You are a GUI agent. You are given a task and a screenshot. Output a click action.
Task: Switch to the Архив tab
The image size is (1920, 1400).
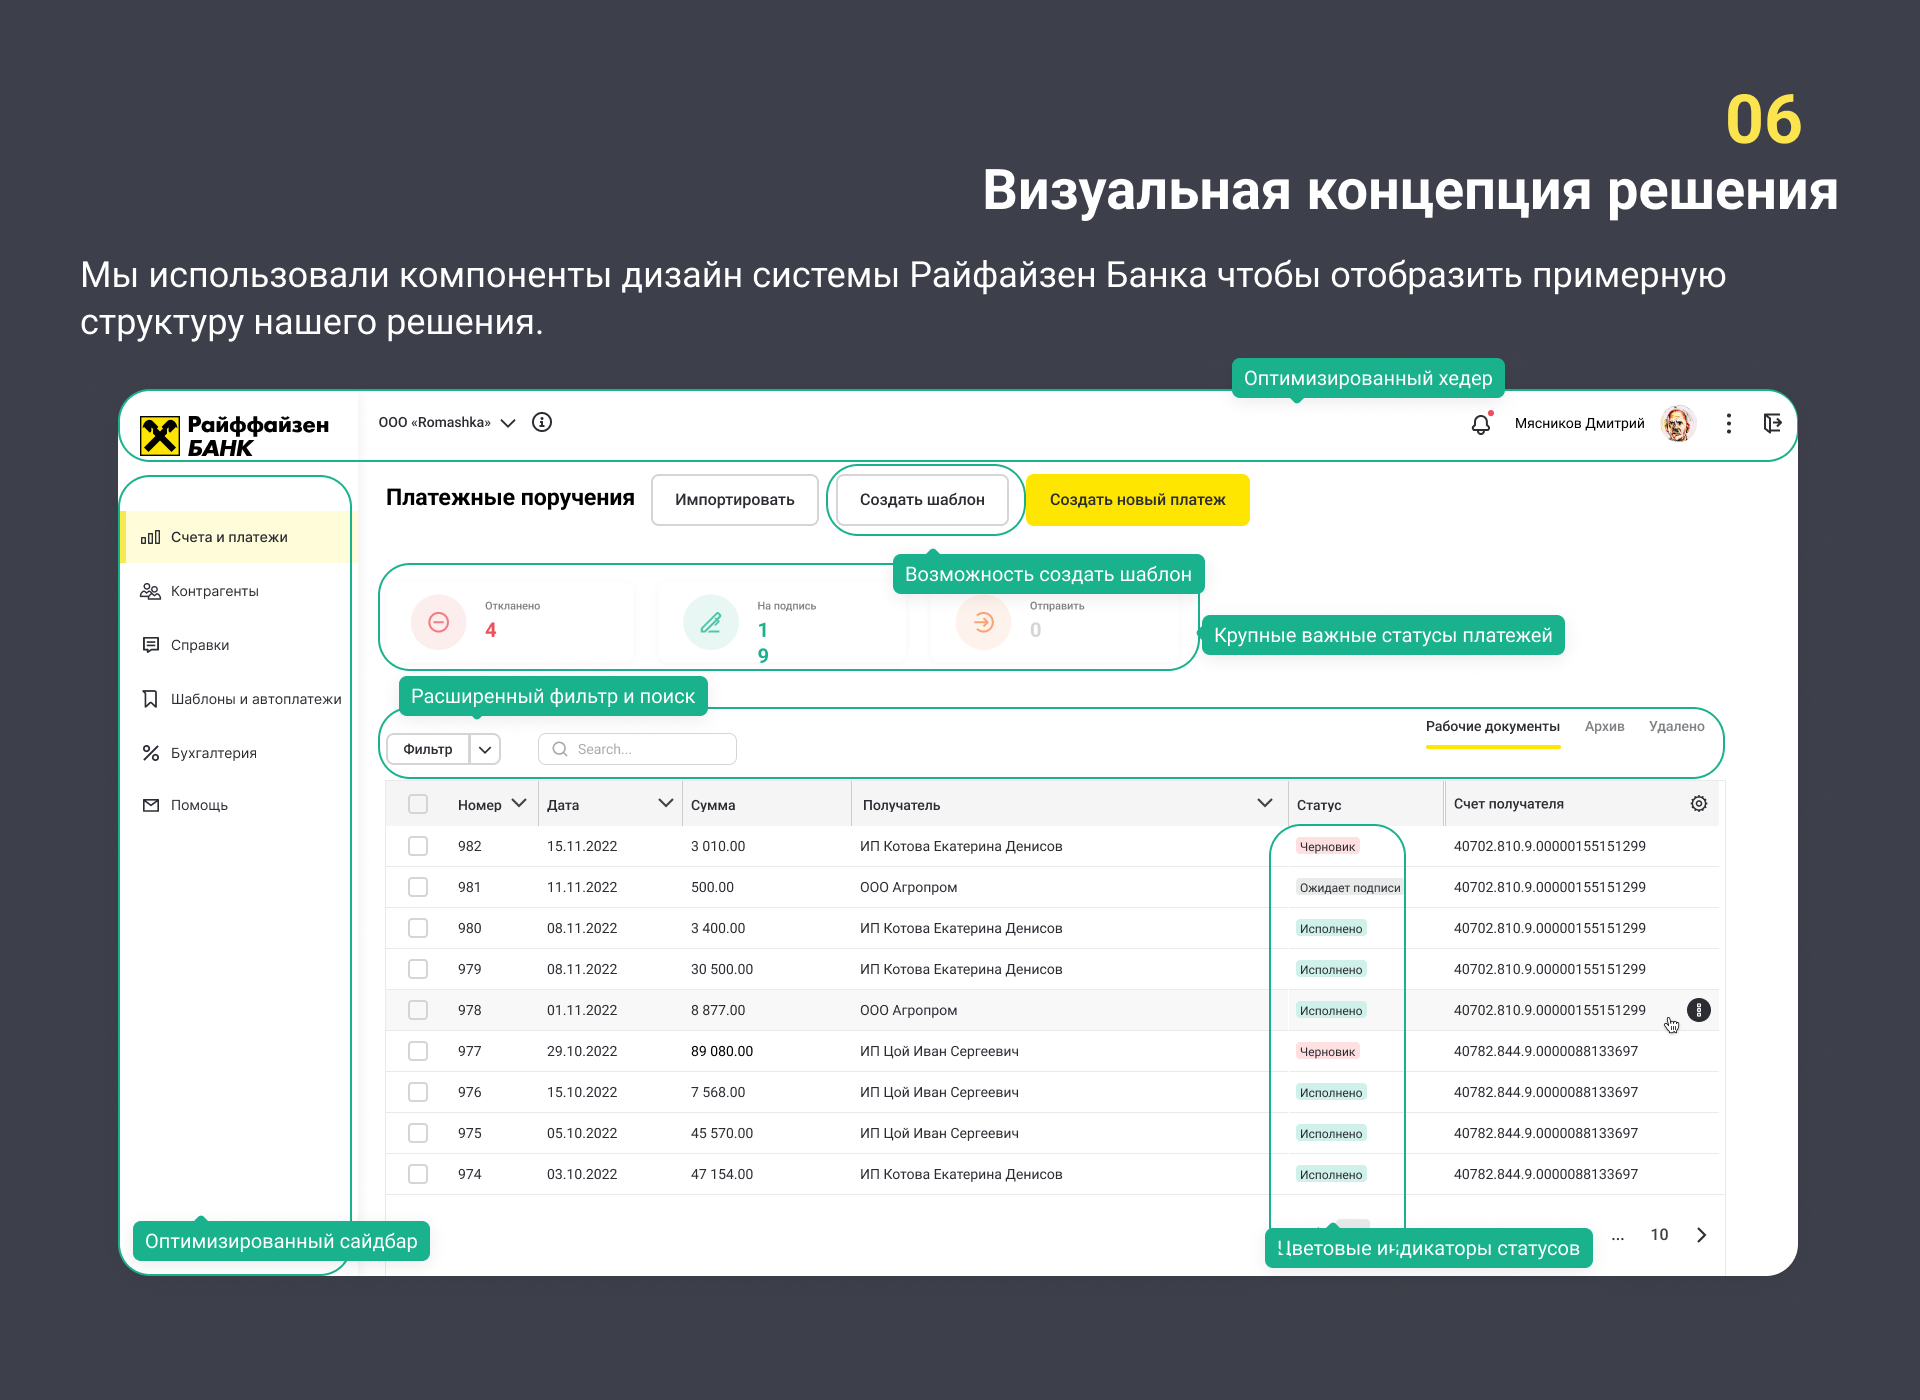tap(1604, 727)
